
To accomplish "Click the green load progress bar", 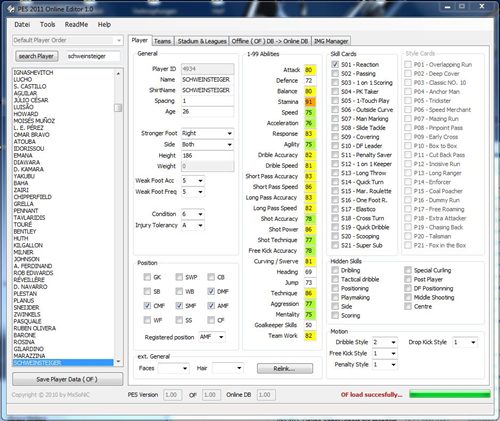I will tap(450, 394).
